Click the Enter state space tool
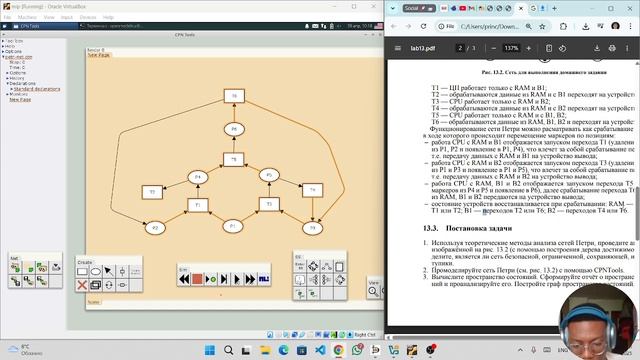Viewport: 640px width, 360px height. (x=299, y=267)
